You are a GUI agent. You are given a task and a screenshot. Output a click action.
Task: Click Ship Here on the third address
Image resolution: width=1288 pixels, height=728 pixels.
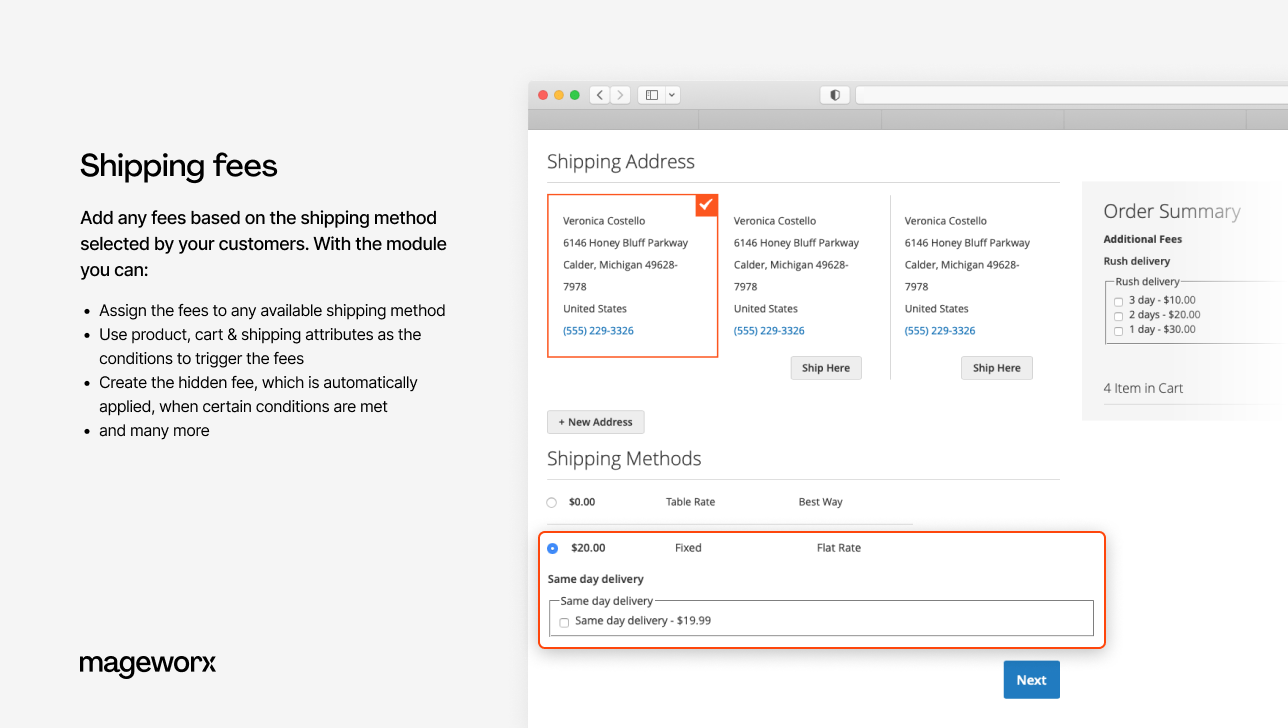(996, 367)
